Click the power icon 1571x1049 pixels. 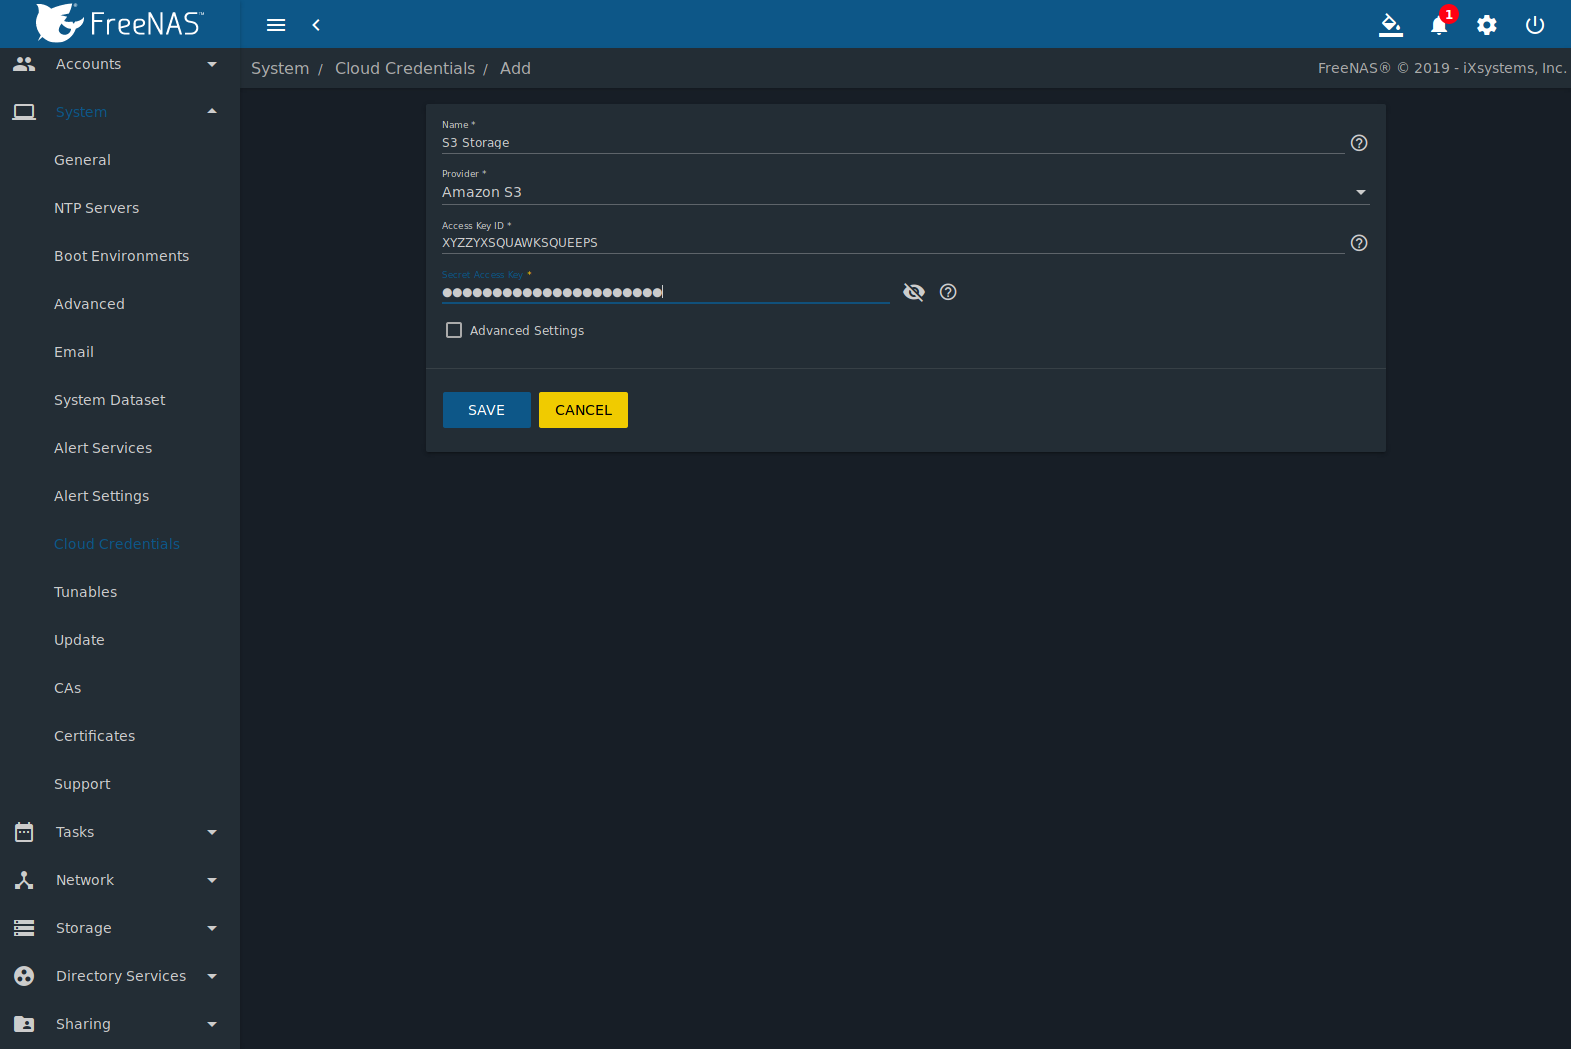point(1535,25)
